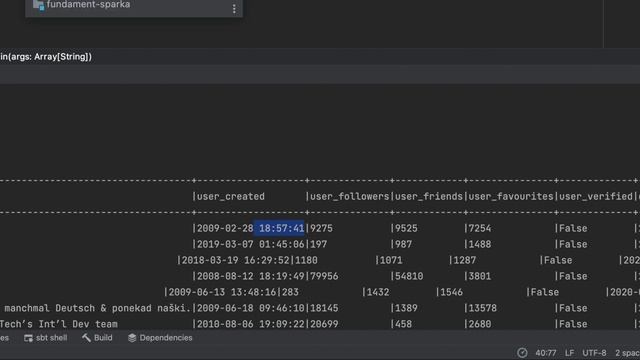Open the Dependencies tool window
Screen dimensions: 640x360
point(160,338)
